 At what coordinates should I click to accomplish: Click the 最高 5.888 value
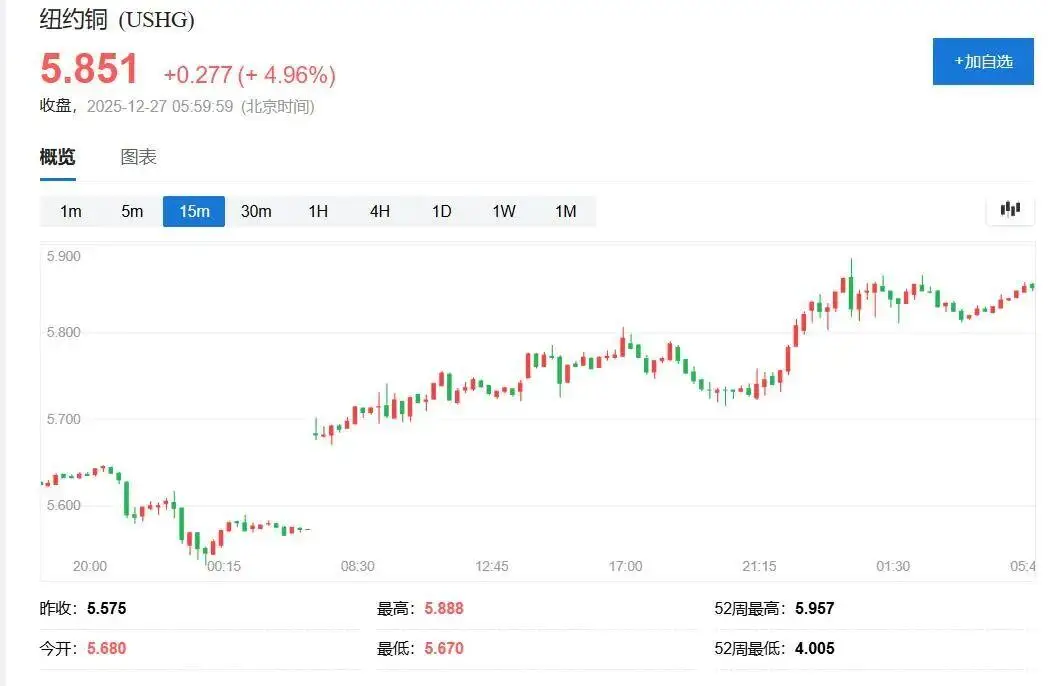[x=441, y=608]
